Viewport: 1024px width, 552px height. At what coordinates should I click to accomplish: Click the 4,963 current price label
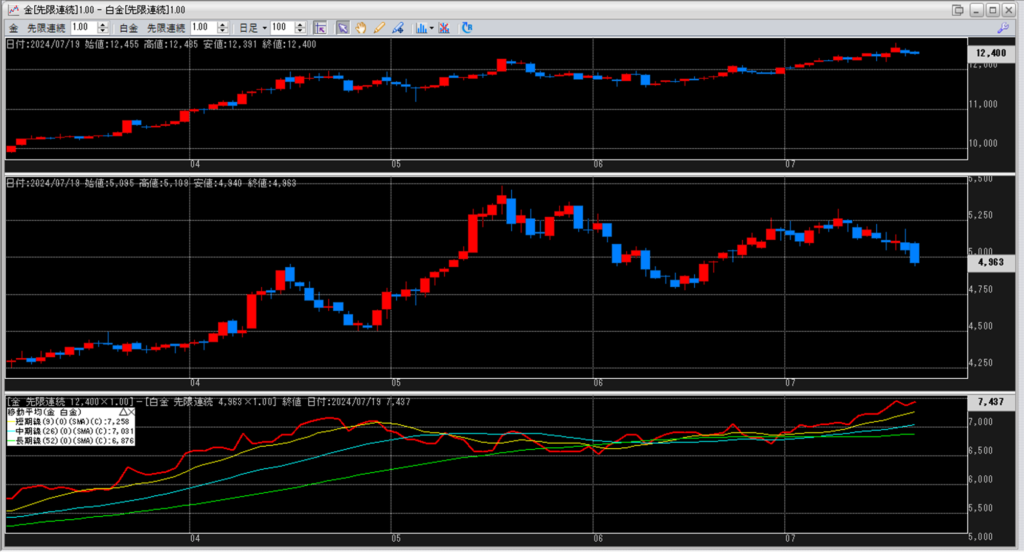click(991, 262)
